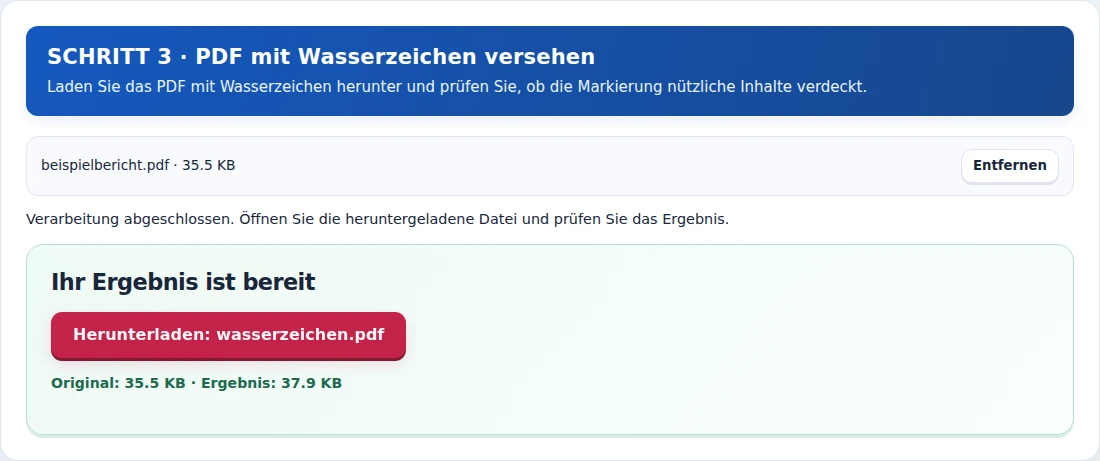Click the Entfernen button to remove file
The image size is (1100, 461).
tap(1010, 166)
